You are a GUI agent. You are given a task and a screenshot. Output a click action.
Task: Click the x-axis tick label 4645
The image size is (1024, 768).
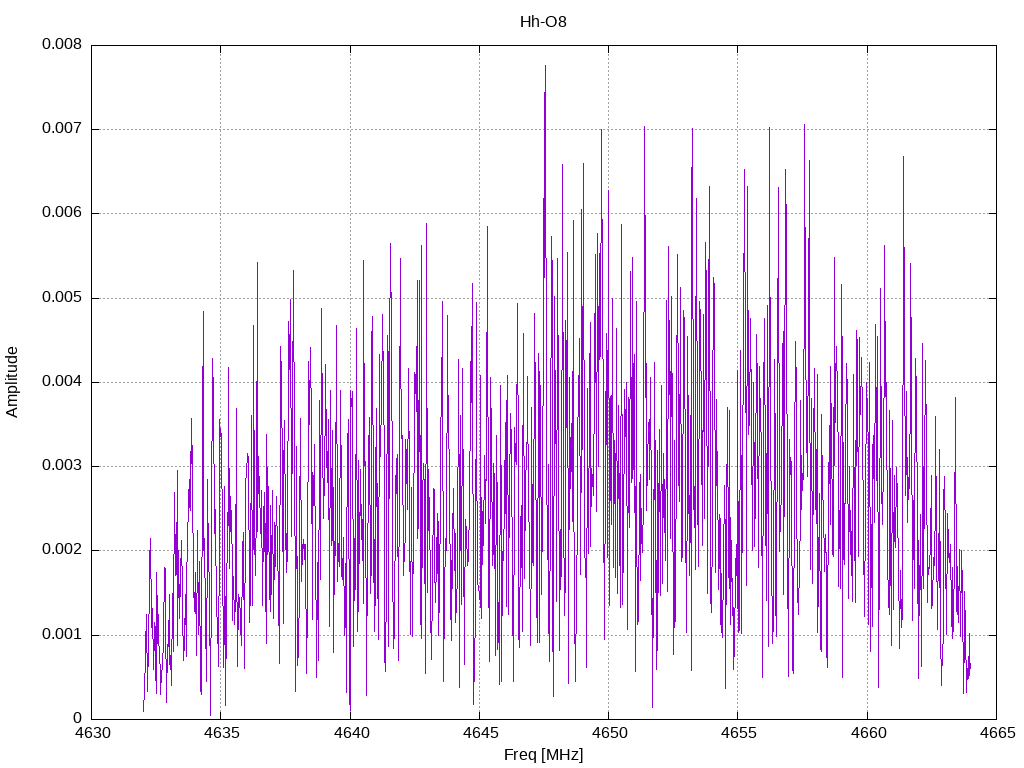[481, 733]
